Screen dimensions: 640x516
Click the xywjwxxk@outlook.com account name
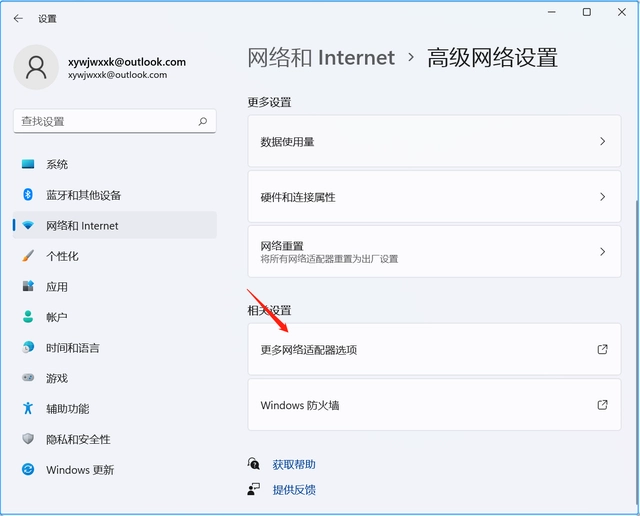pyautogui.click(x=127, y=62)
